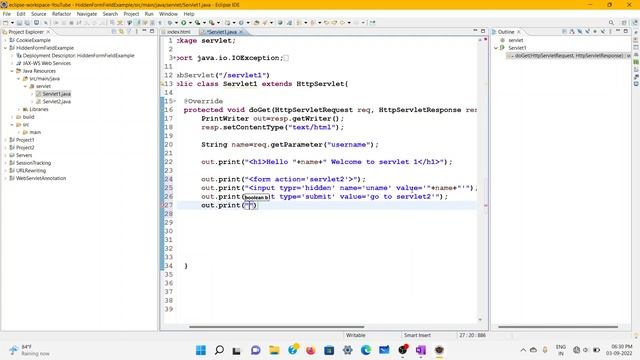Open the Source menu
Screen dimensions: 640x360
39,14
